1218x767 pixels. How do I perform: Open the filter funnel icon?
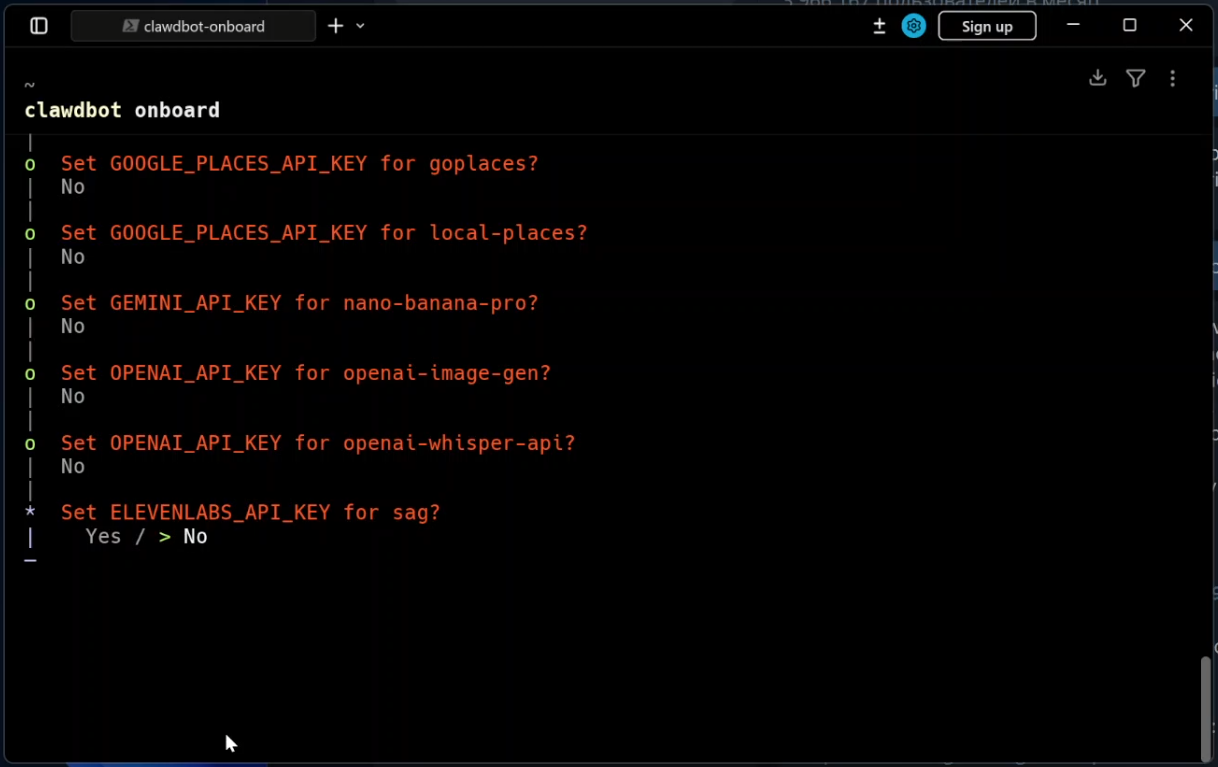click(x=1136, y=78)
